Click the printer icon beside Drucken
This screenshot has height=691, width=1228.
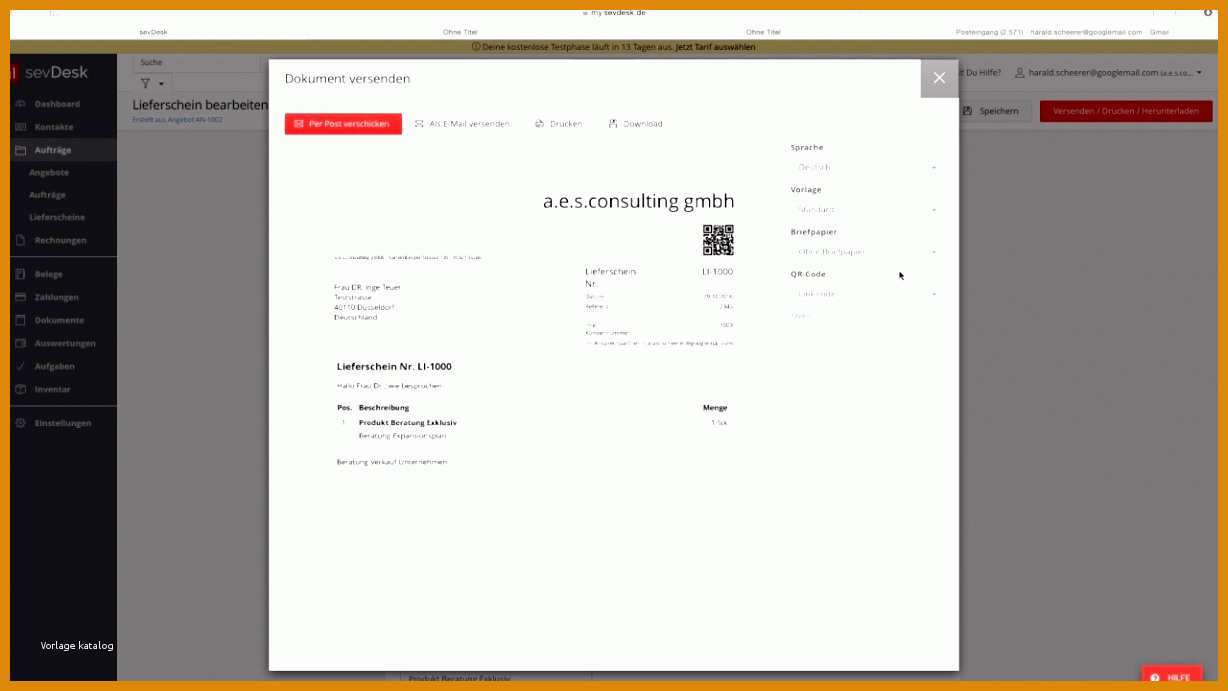click(x=540, y=124)
